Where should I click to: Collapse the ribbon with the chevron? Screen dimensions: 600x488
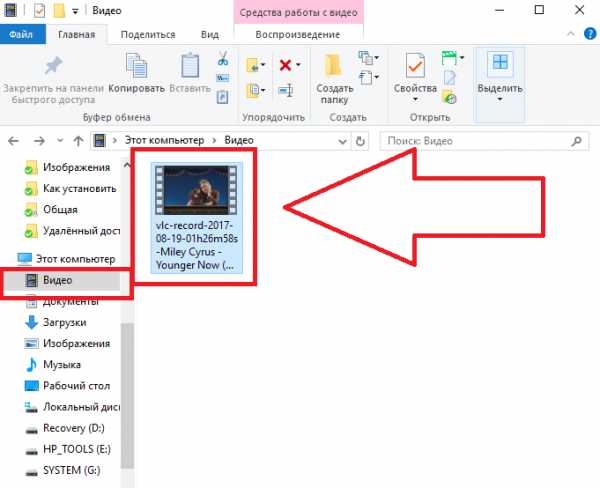(571, 34)
